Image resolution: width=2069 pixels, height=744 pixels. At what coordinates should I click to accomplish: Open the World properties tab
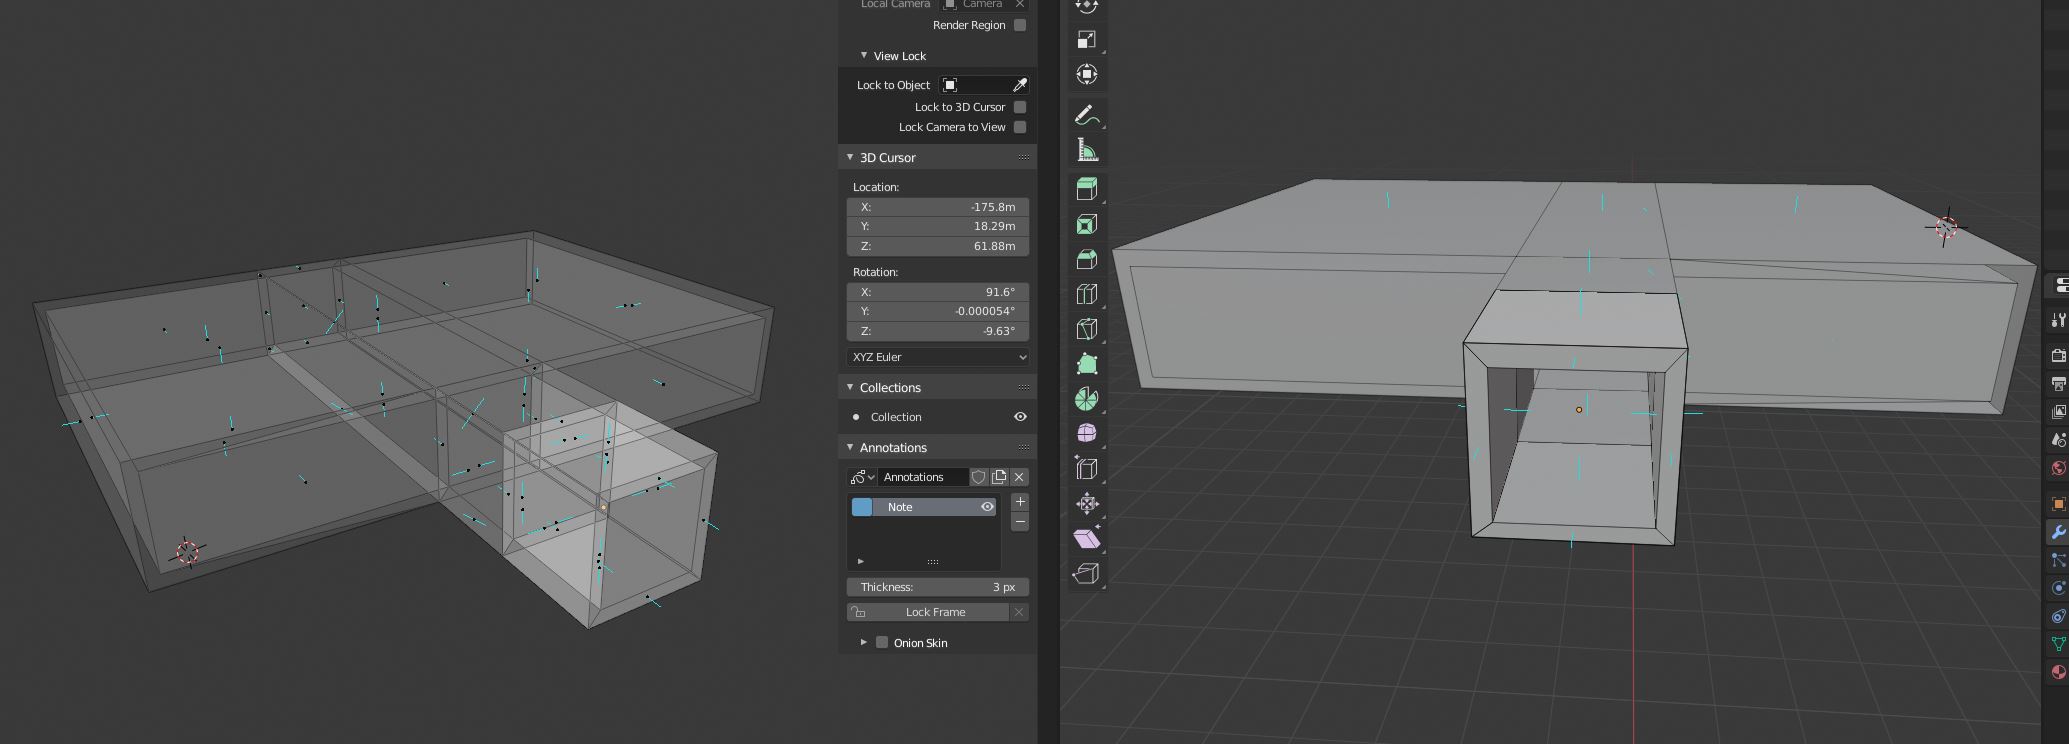tap(2058, 468)
